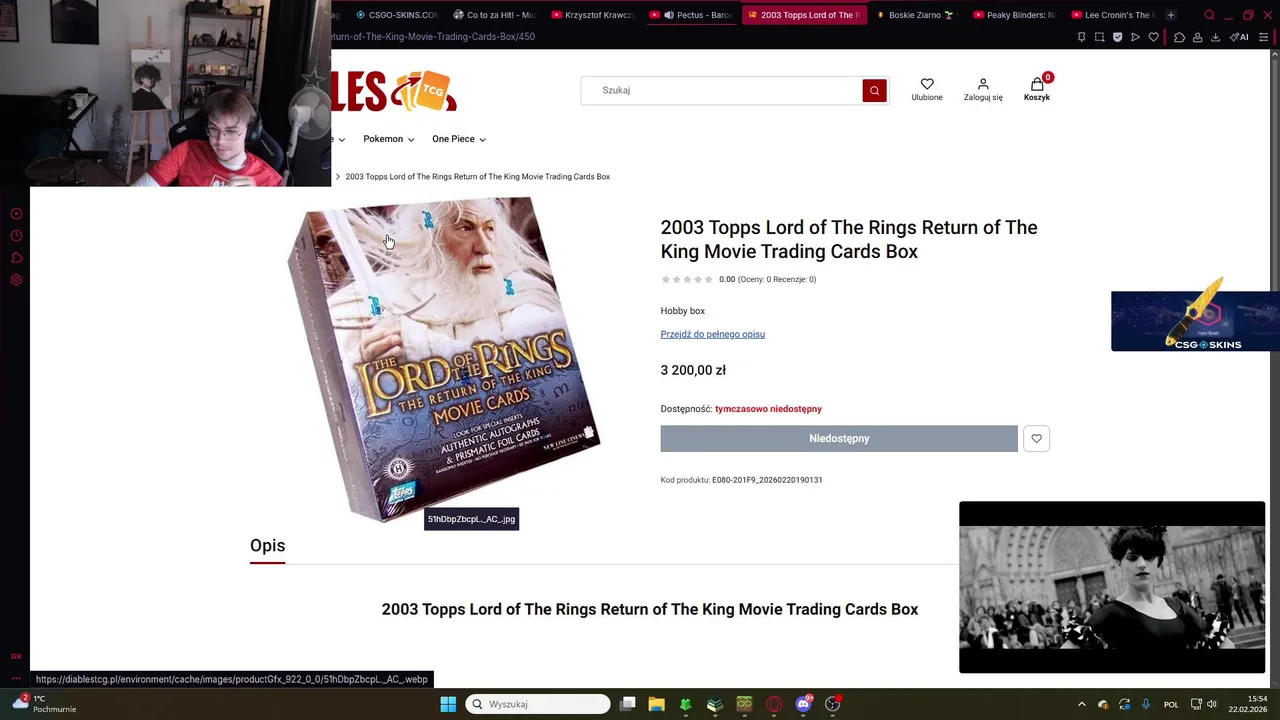Click the weather widget Pochmurnie
The height and width of the screenshot is (720, 1280).
click(x=44, y=704)
